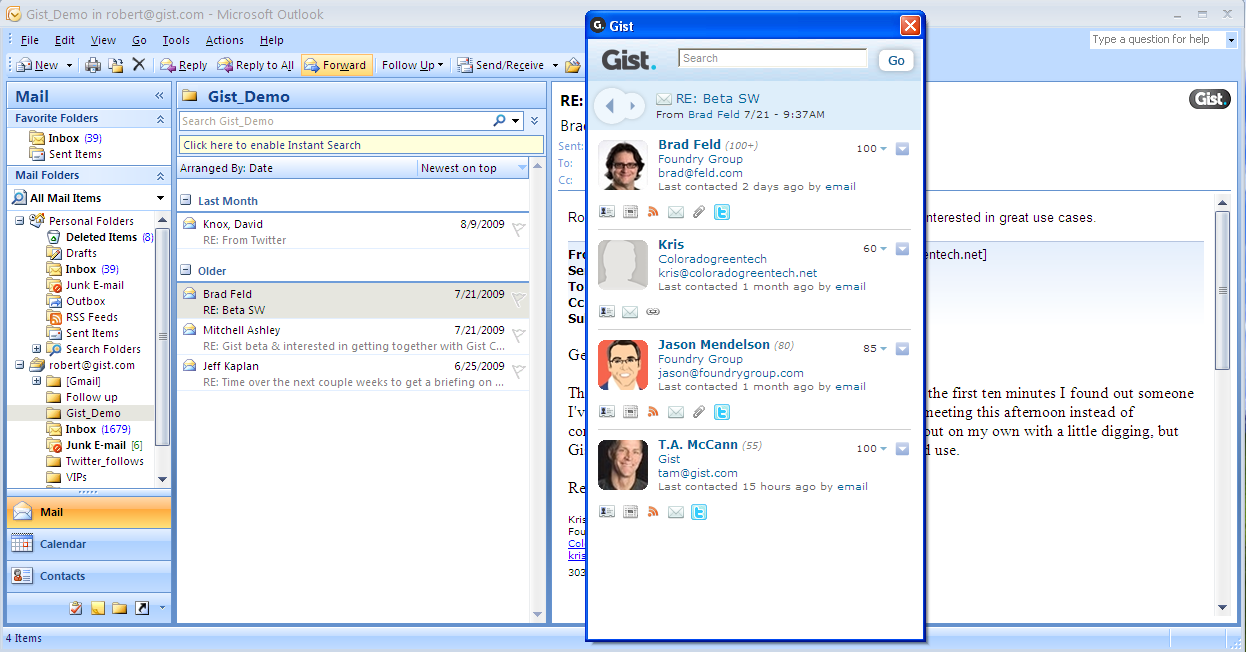Open T.A. McCann's RSS feed icon
This screenshot has width=1246, height=652.
point(653,512)
